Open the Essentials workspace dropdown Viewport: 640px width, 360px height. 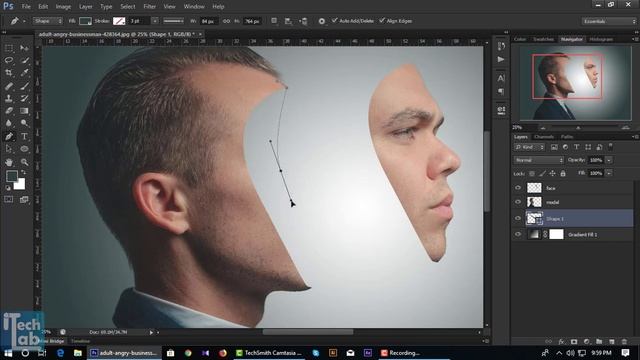pos(609,21)
